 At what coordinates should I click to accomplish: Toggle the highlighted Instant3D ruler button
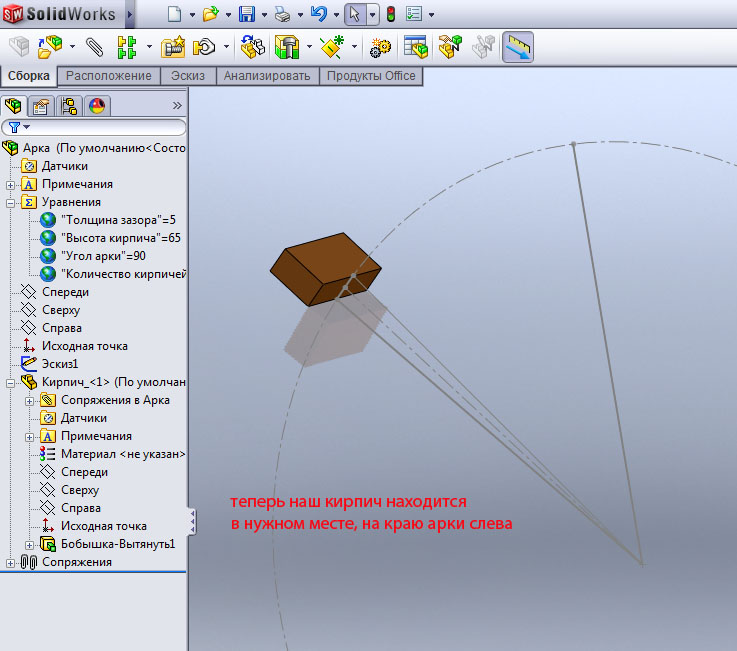point(517,46)
